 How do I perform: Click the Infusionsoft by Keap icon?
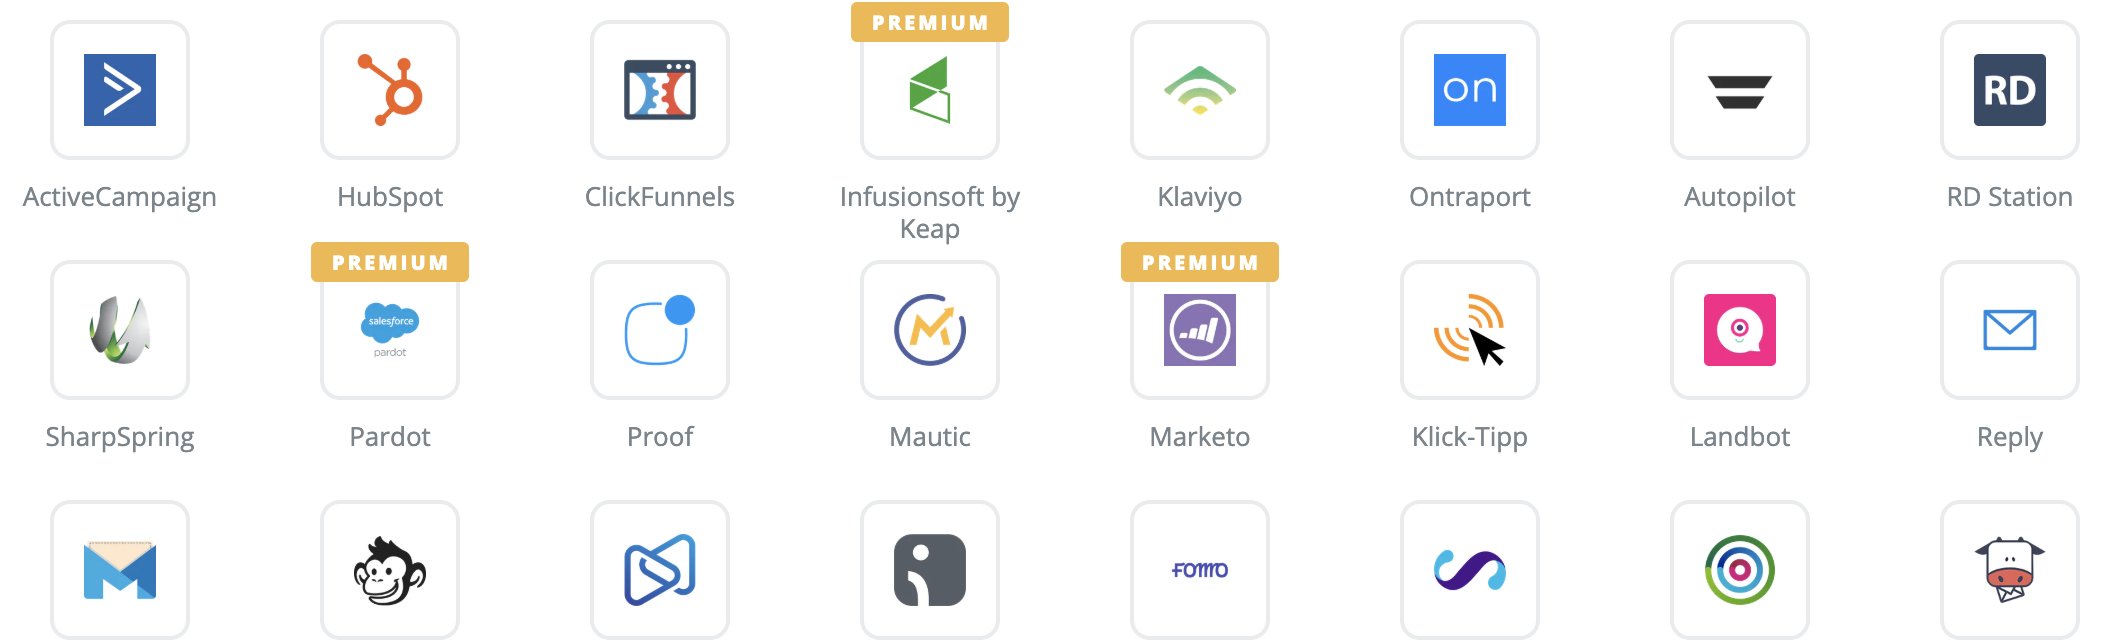pyautogui.click(x=930, y=90)
